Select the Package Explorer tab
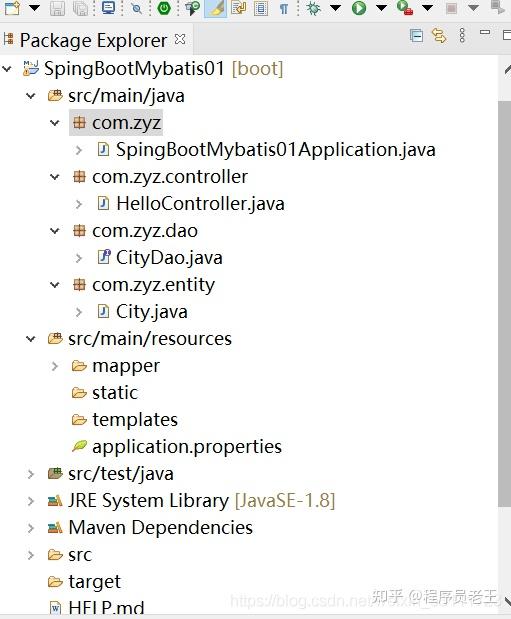This screenshot has height=619, width=511. (x=93, y=40)
